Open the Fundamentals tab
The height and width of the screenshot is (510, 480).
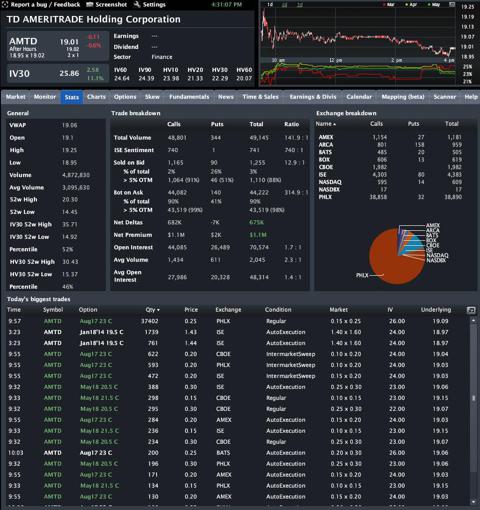pyautogui.click(x=189, y=97)
